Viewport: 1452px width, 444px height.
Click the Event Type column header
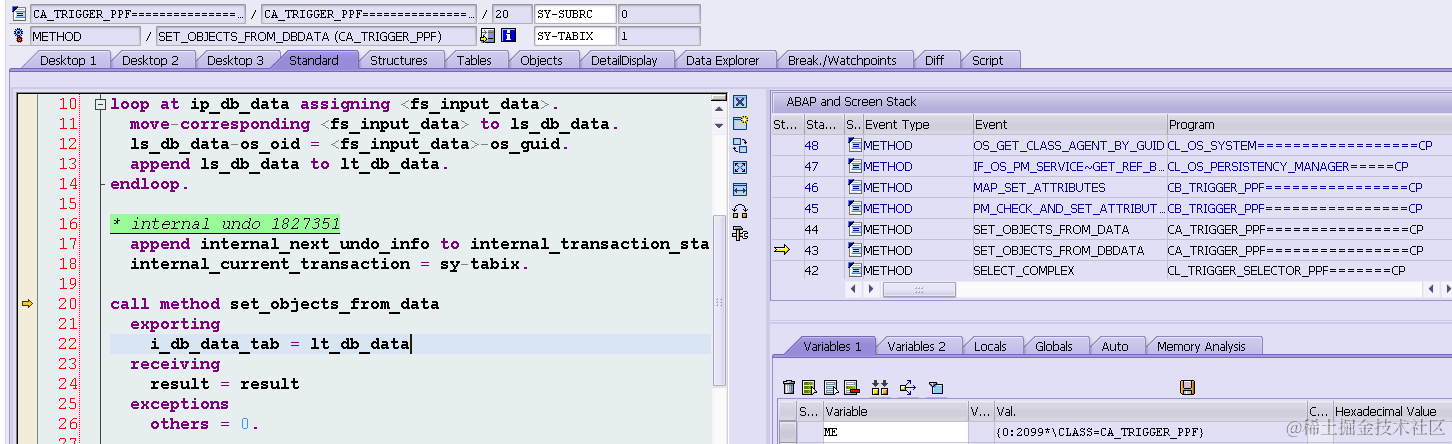(x=917, y=125)
